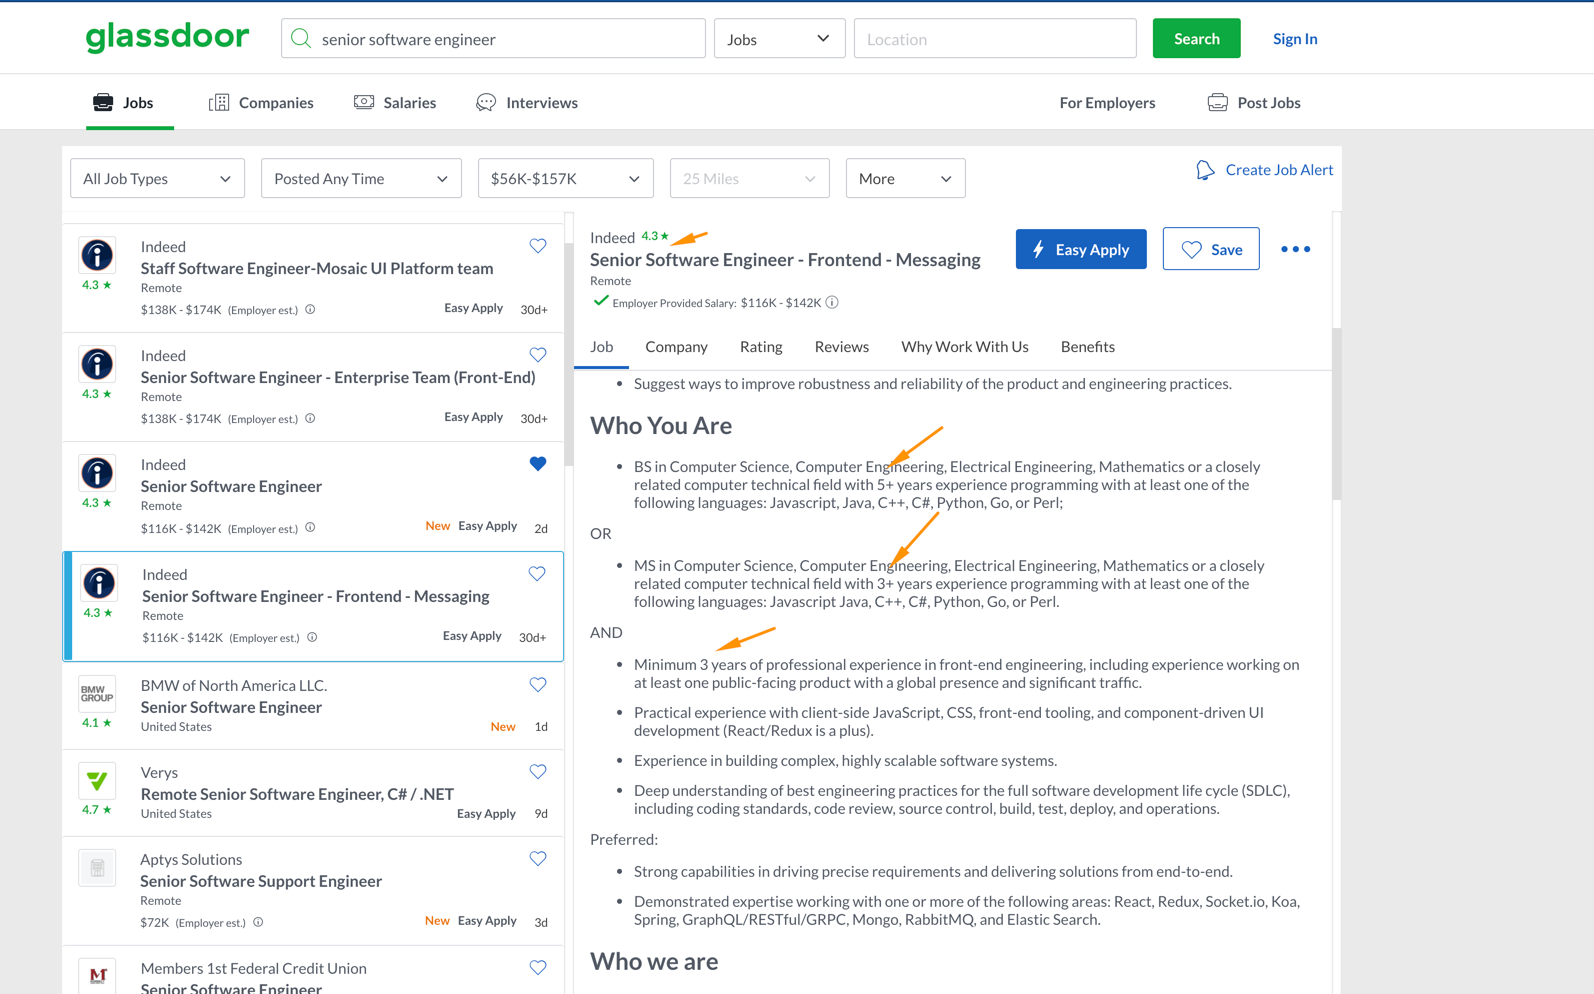Click the Members 1st Federal Credit Union logo
This screenshot has height=994, width=1594.
pyautogui.click(x=97, y=975)
